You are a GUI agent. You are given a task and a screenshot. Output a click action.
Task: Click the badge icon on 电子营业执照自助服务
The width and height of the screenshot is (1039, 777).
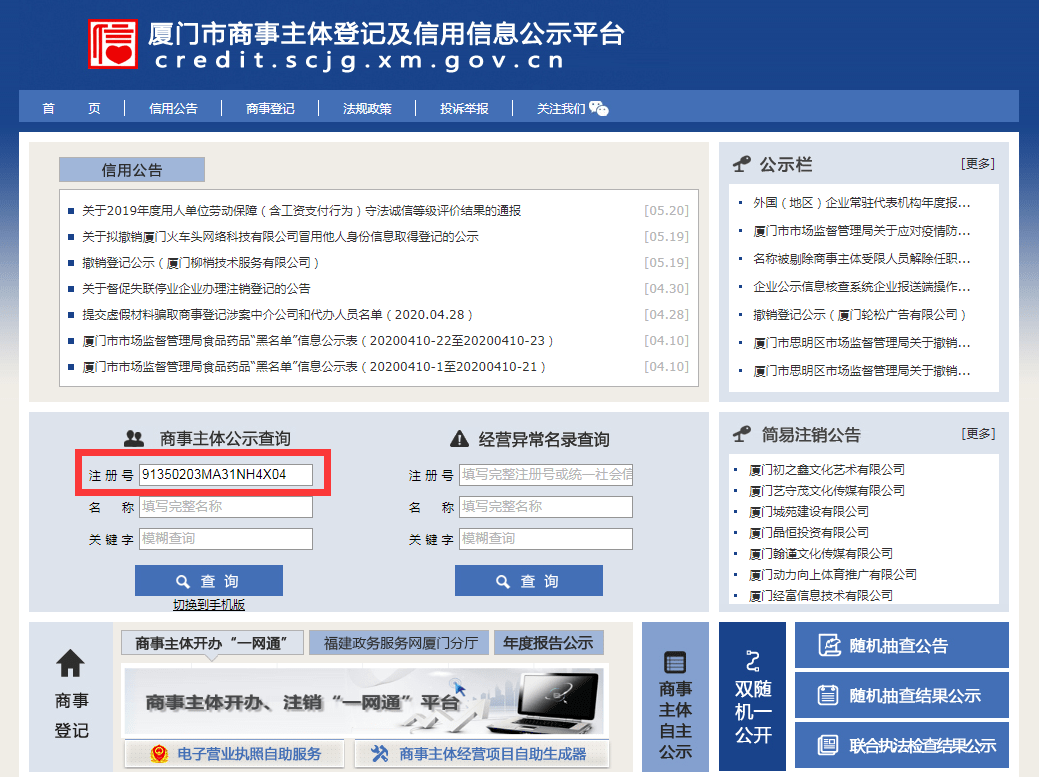tap(160, 752)
